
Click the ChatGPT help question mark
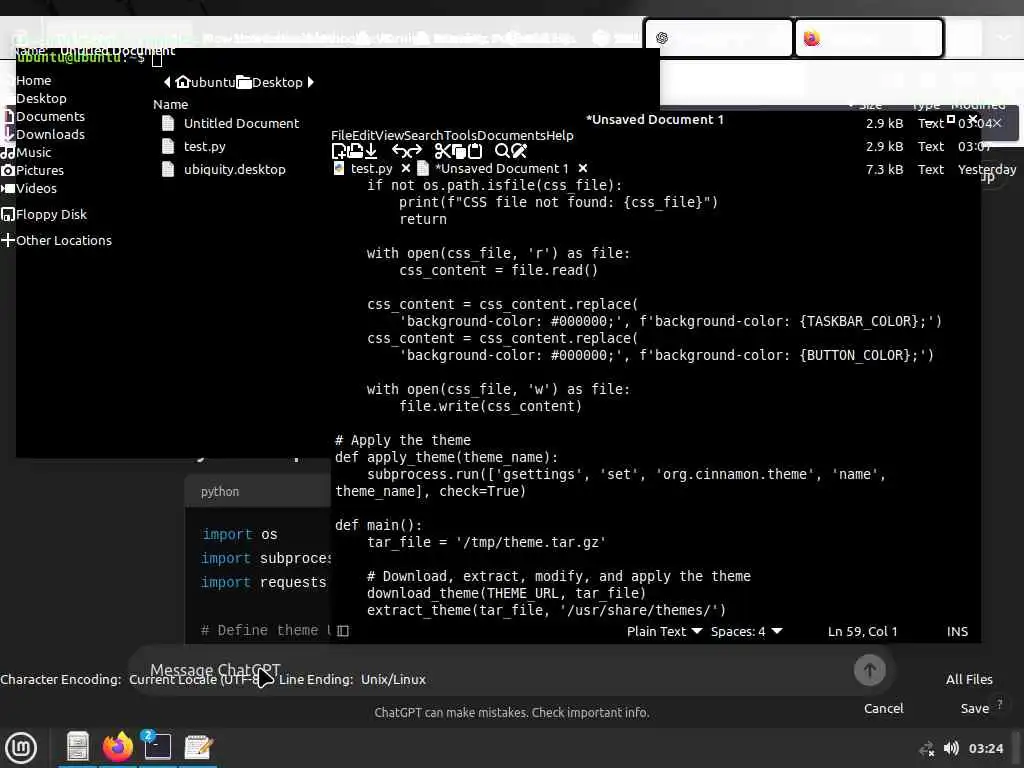[1000, 704]
